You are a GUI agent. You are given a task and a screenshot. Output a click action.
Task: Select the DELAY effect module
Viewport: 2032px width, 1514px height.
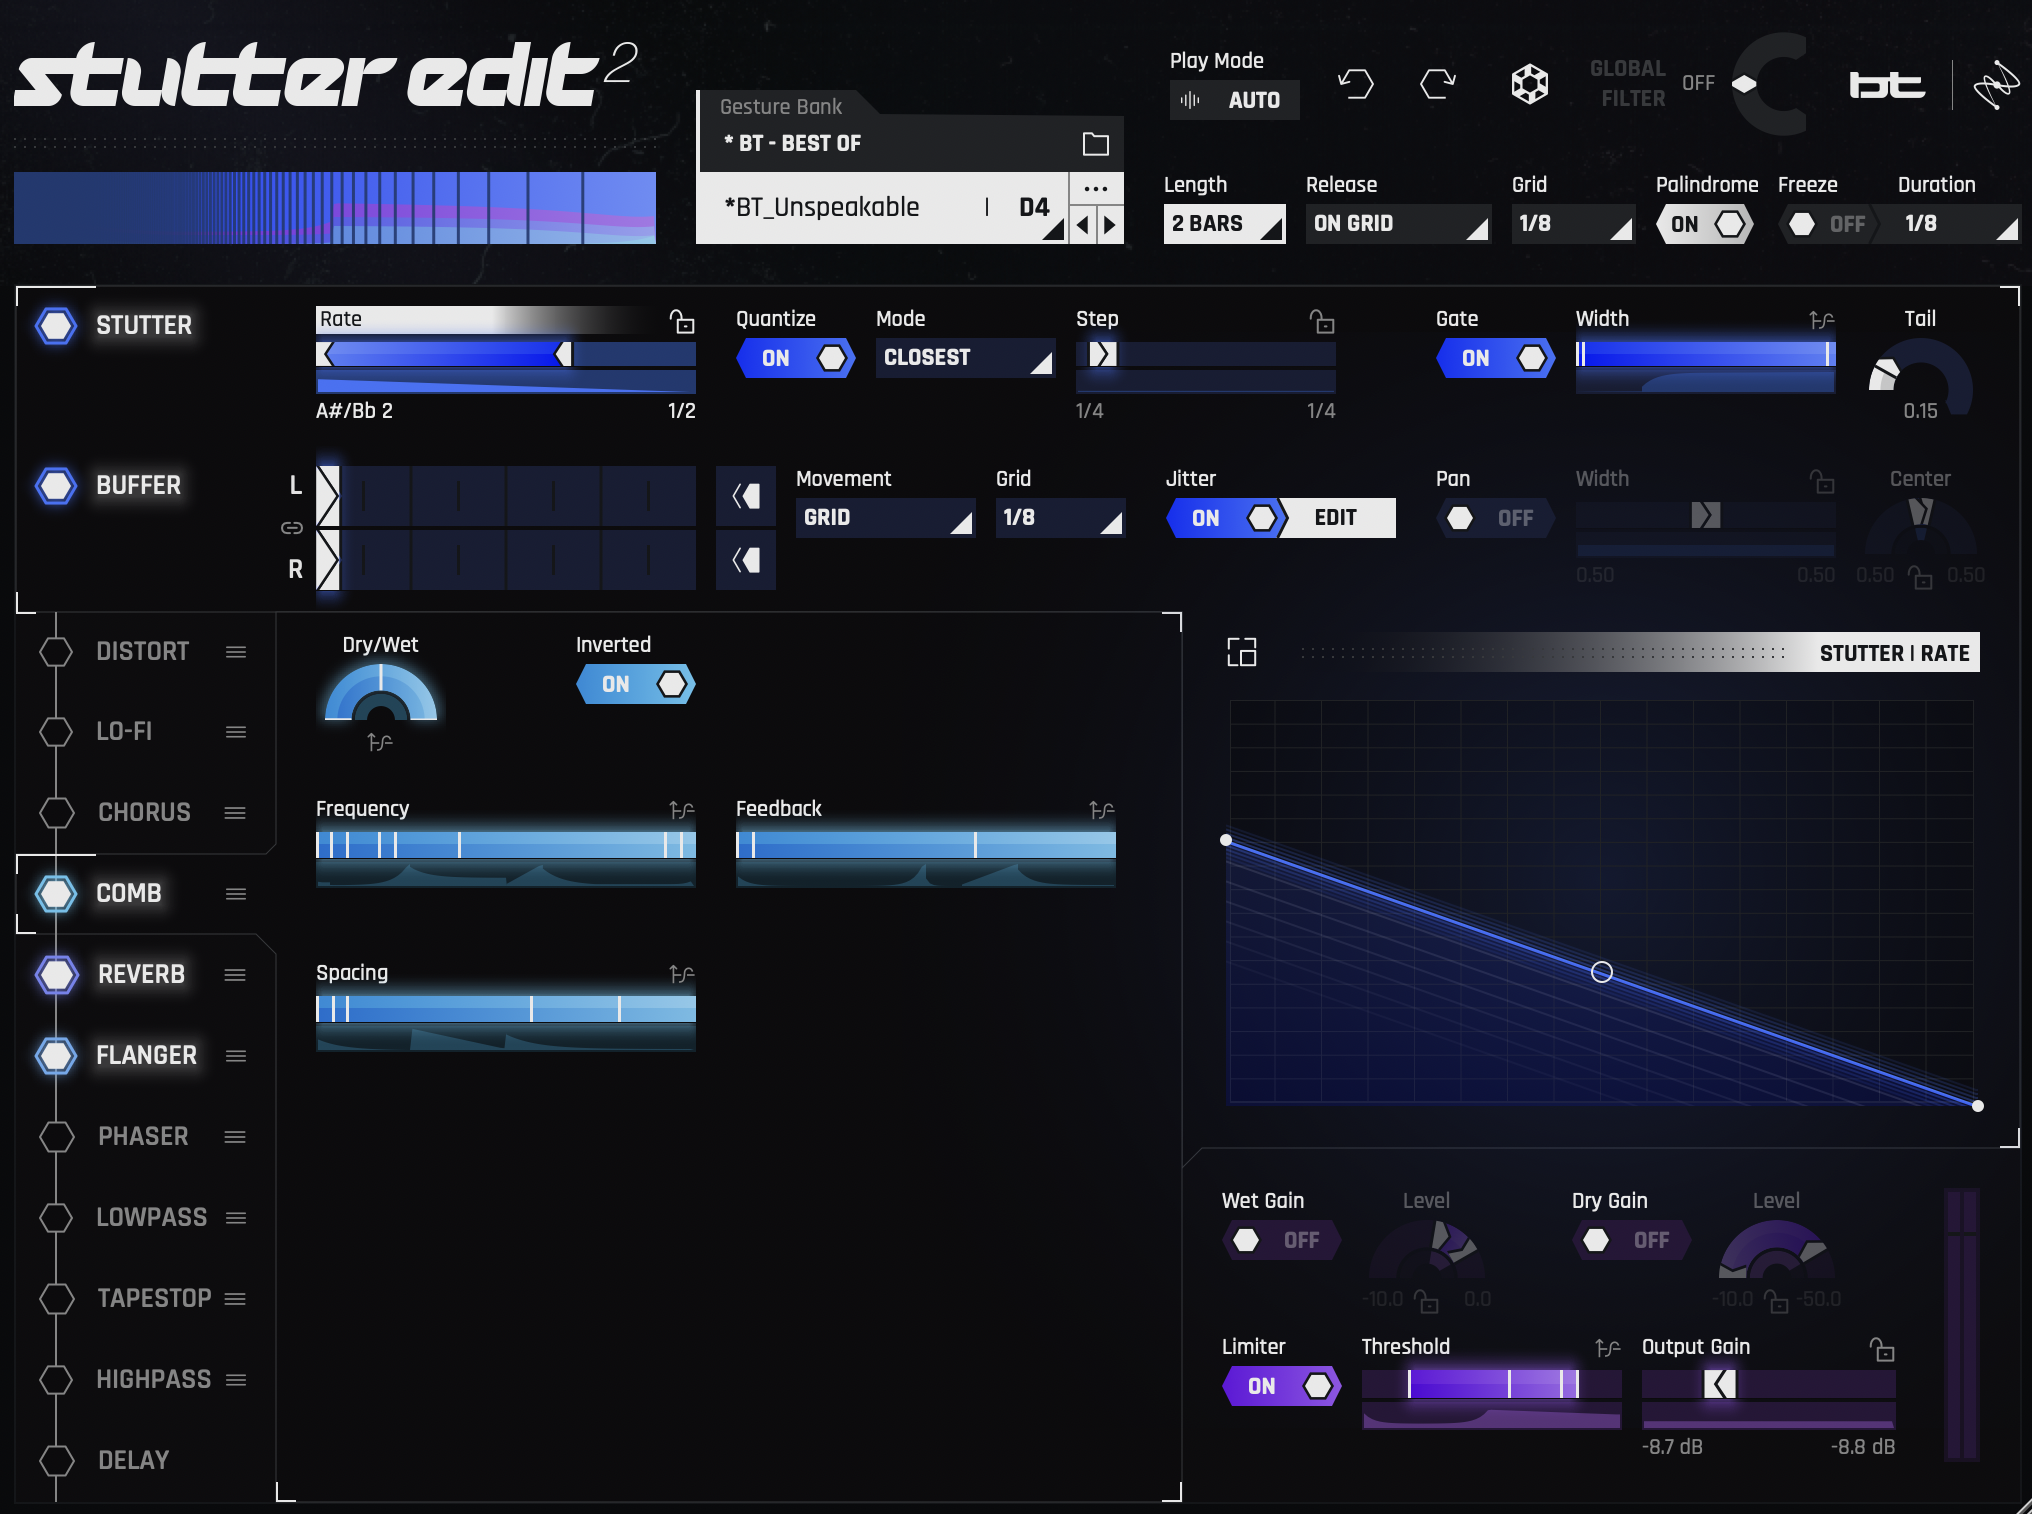click(x=134, y=1461)
